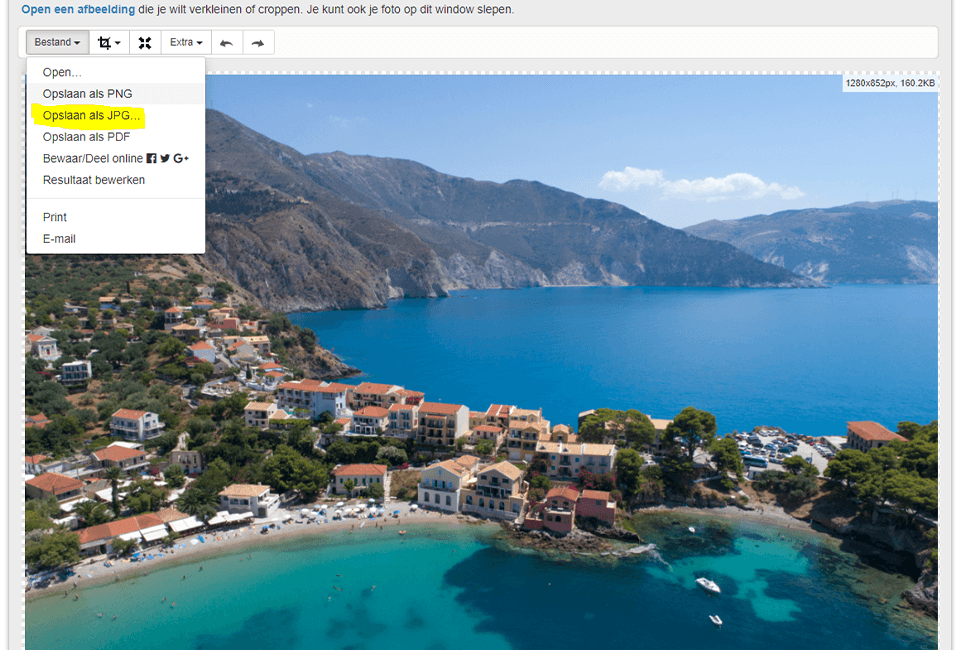975x650 pixels.
Task: Click the Twitter bird icon in the menu
Action: [165, 159]
